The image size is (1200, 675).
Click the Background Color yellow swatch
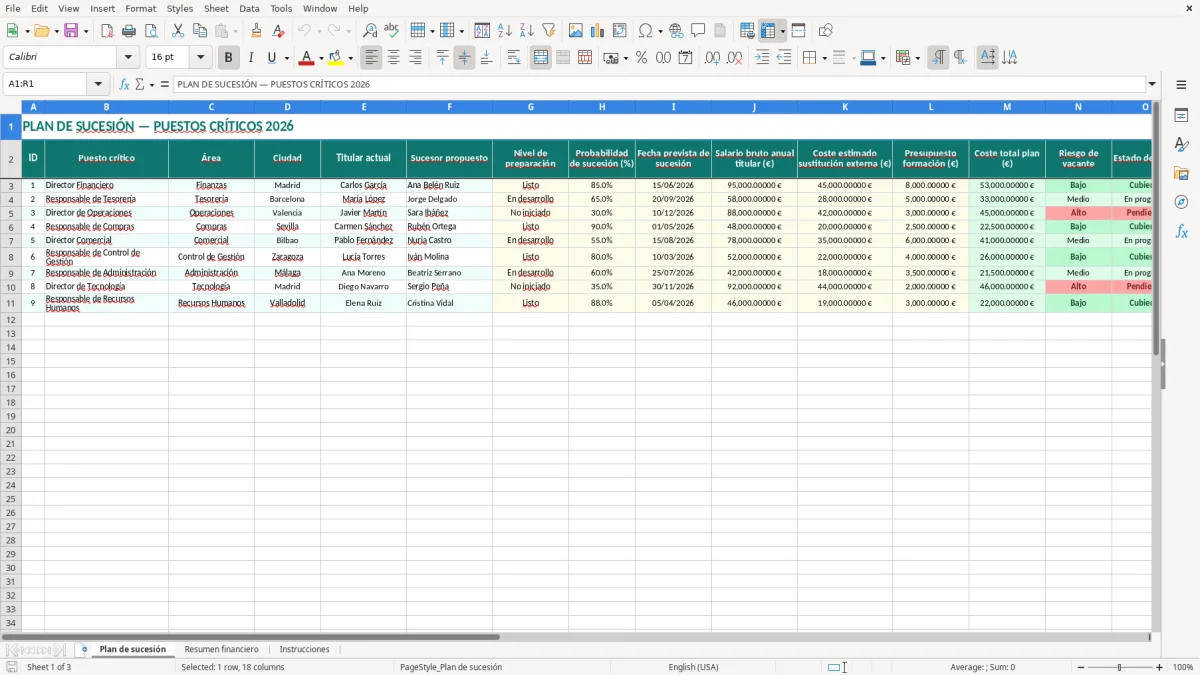335,58
